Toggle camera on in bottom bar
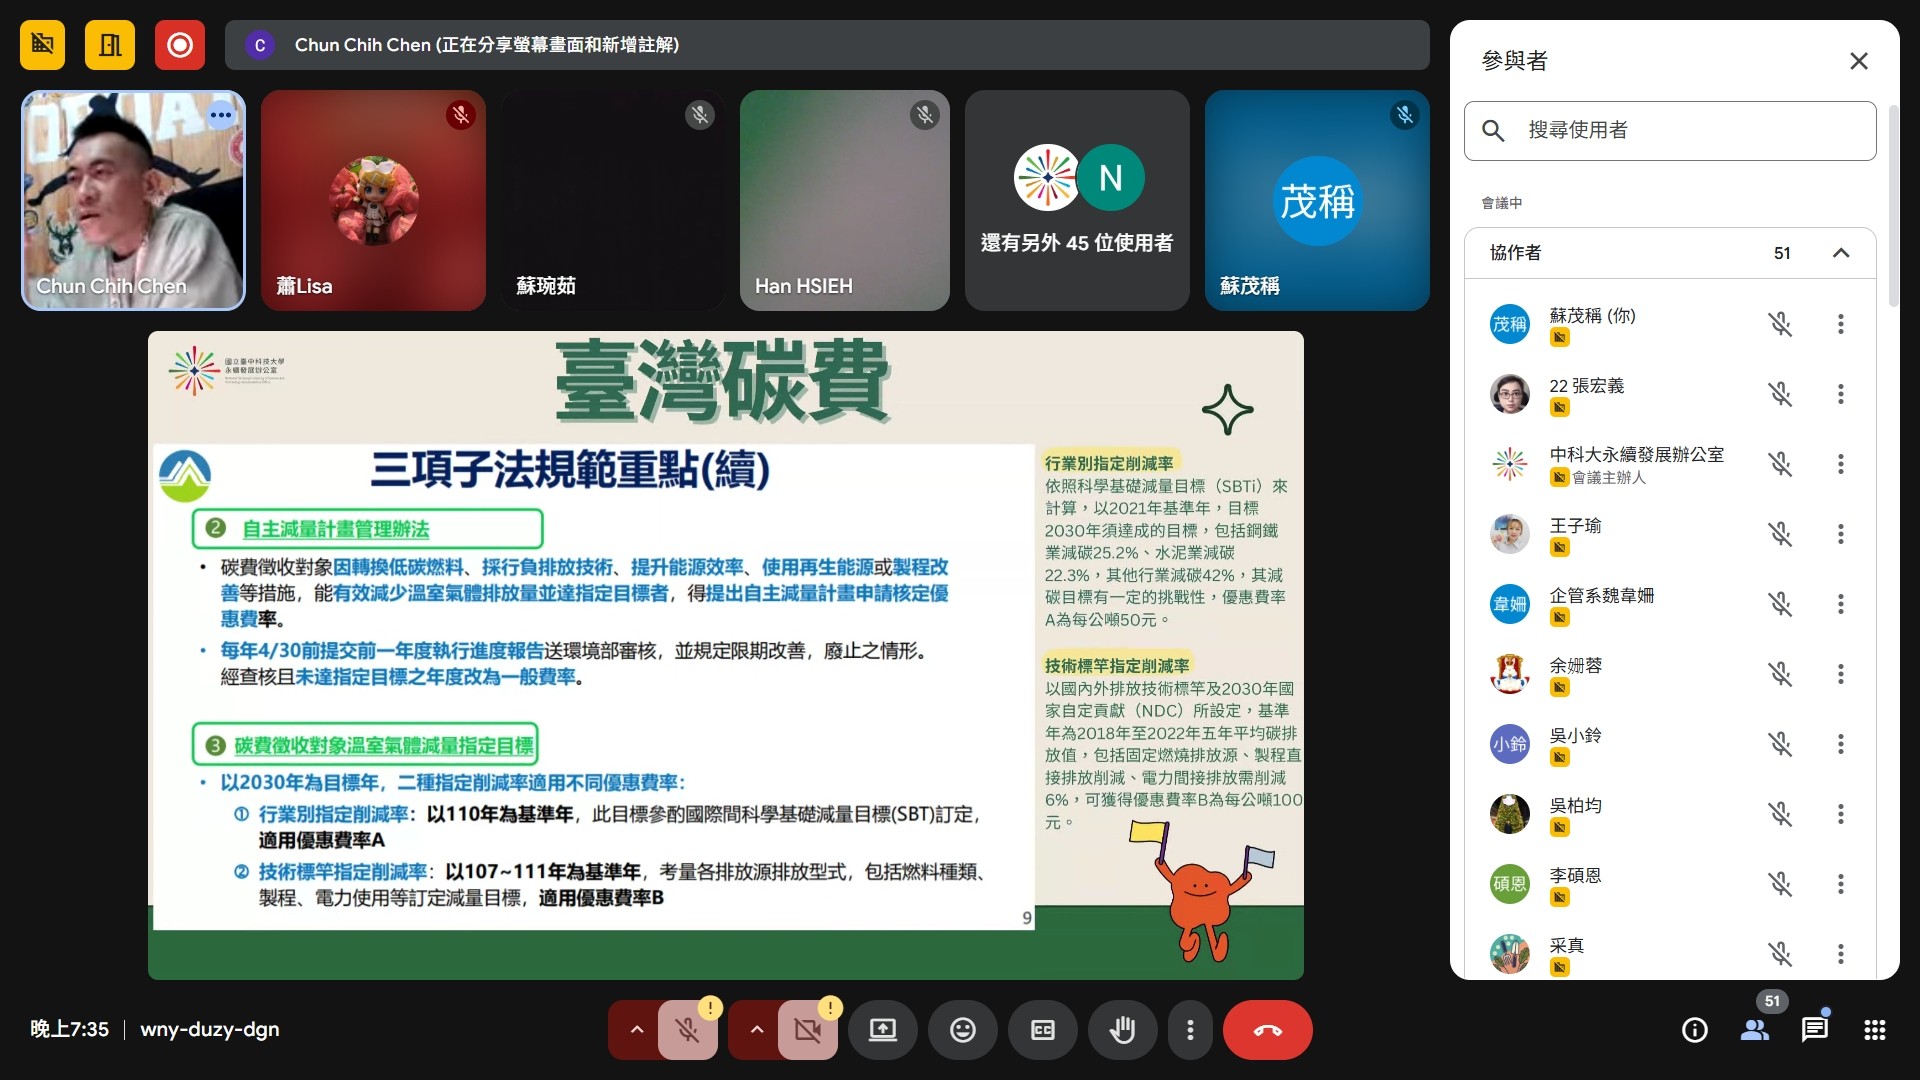This screenshot has width=1920, height=1080. (808, 1030)
